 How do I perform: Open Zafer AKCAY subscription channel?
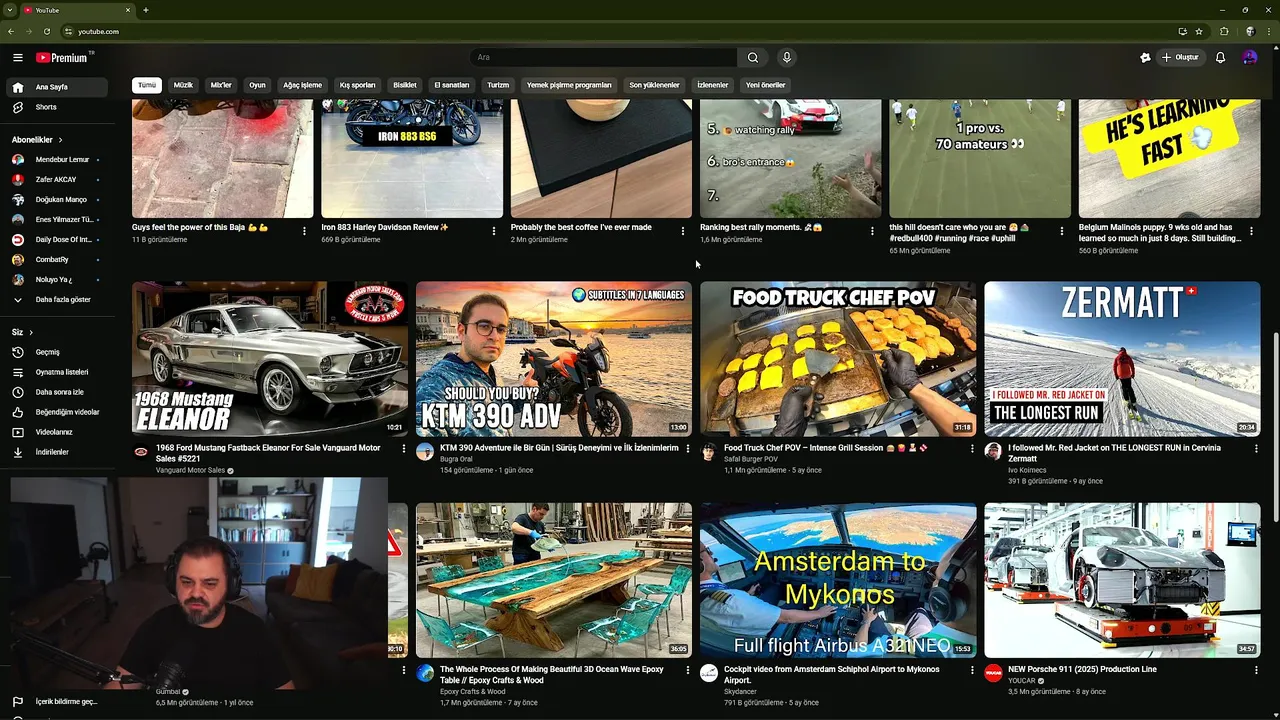pyautogui.click(x=56, y=180)
